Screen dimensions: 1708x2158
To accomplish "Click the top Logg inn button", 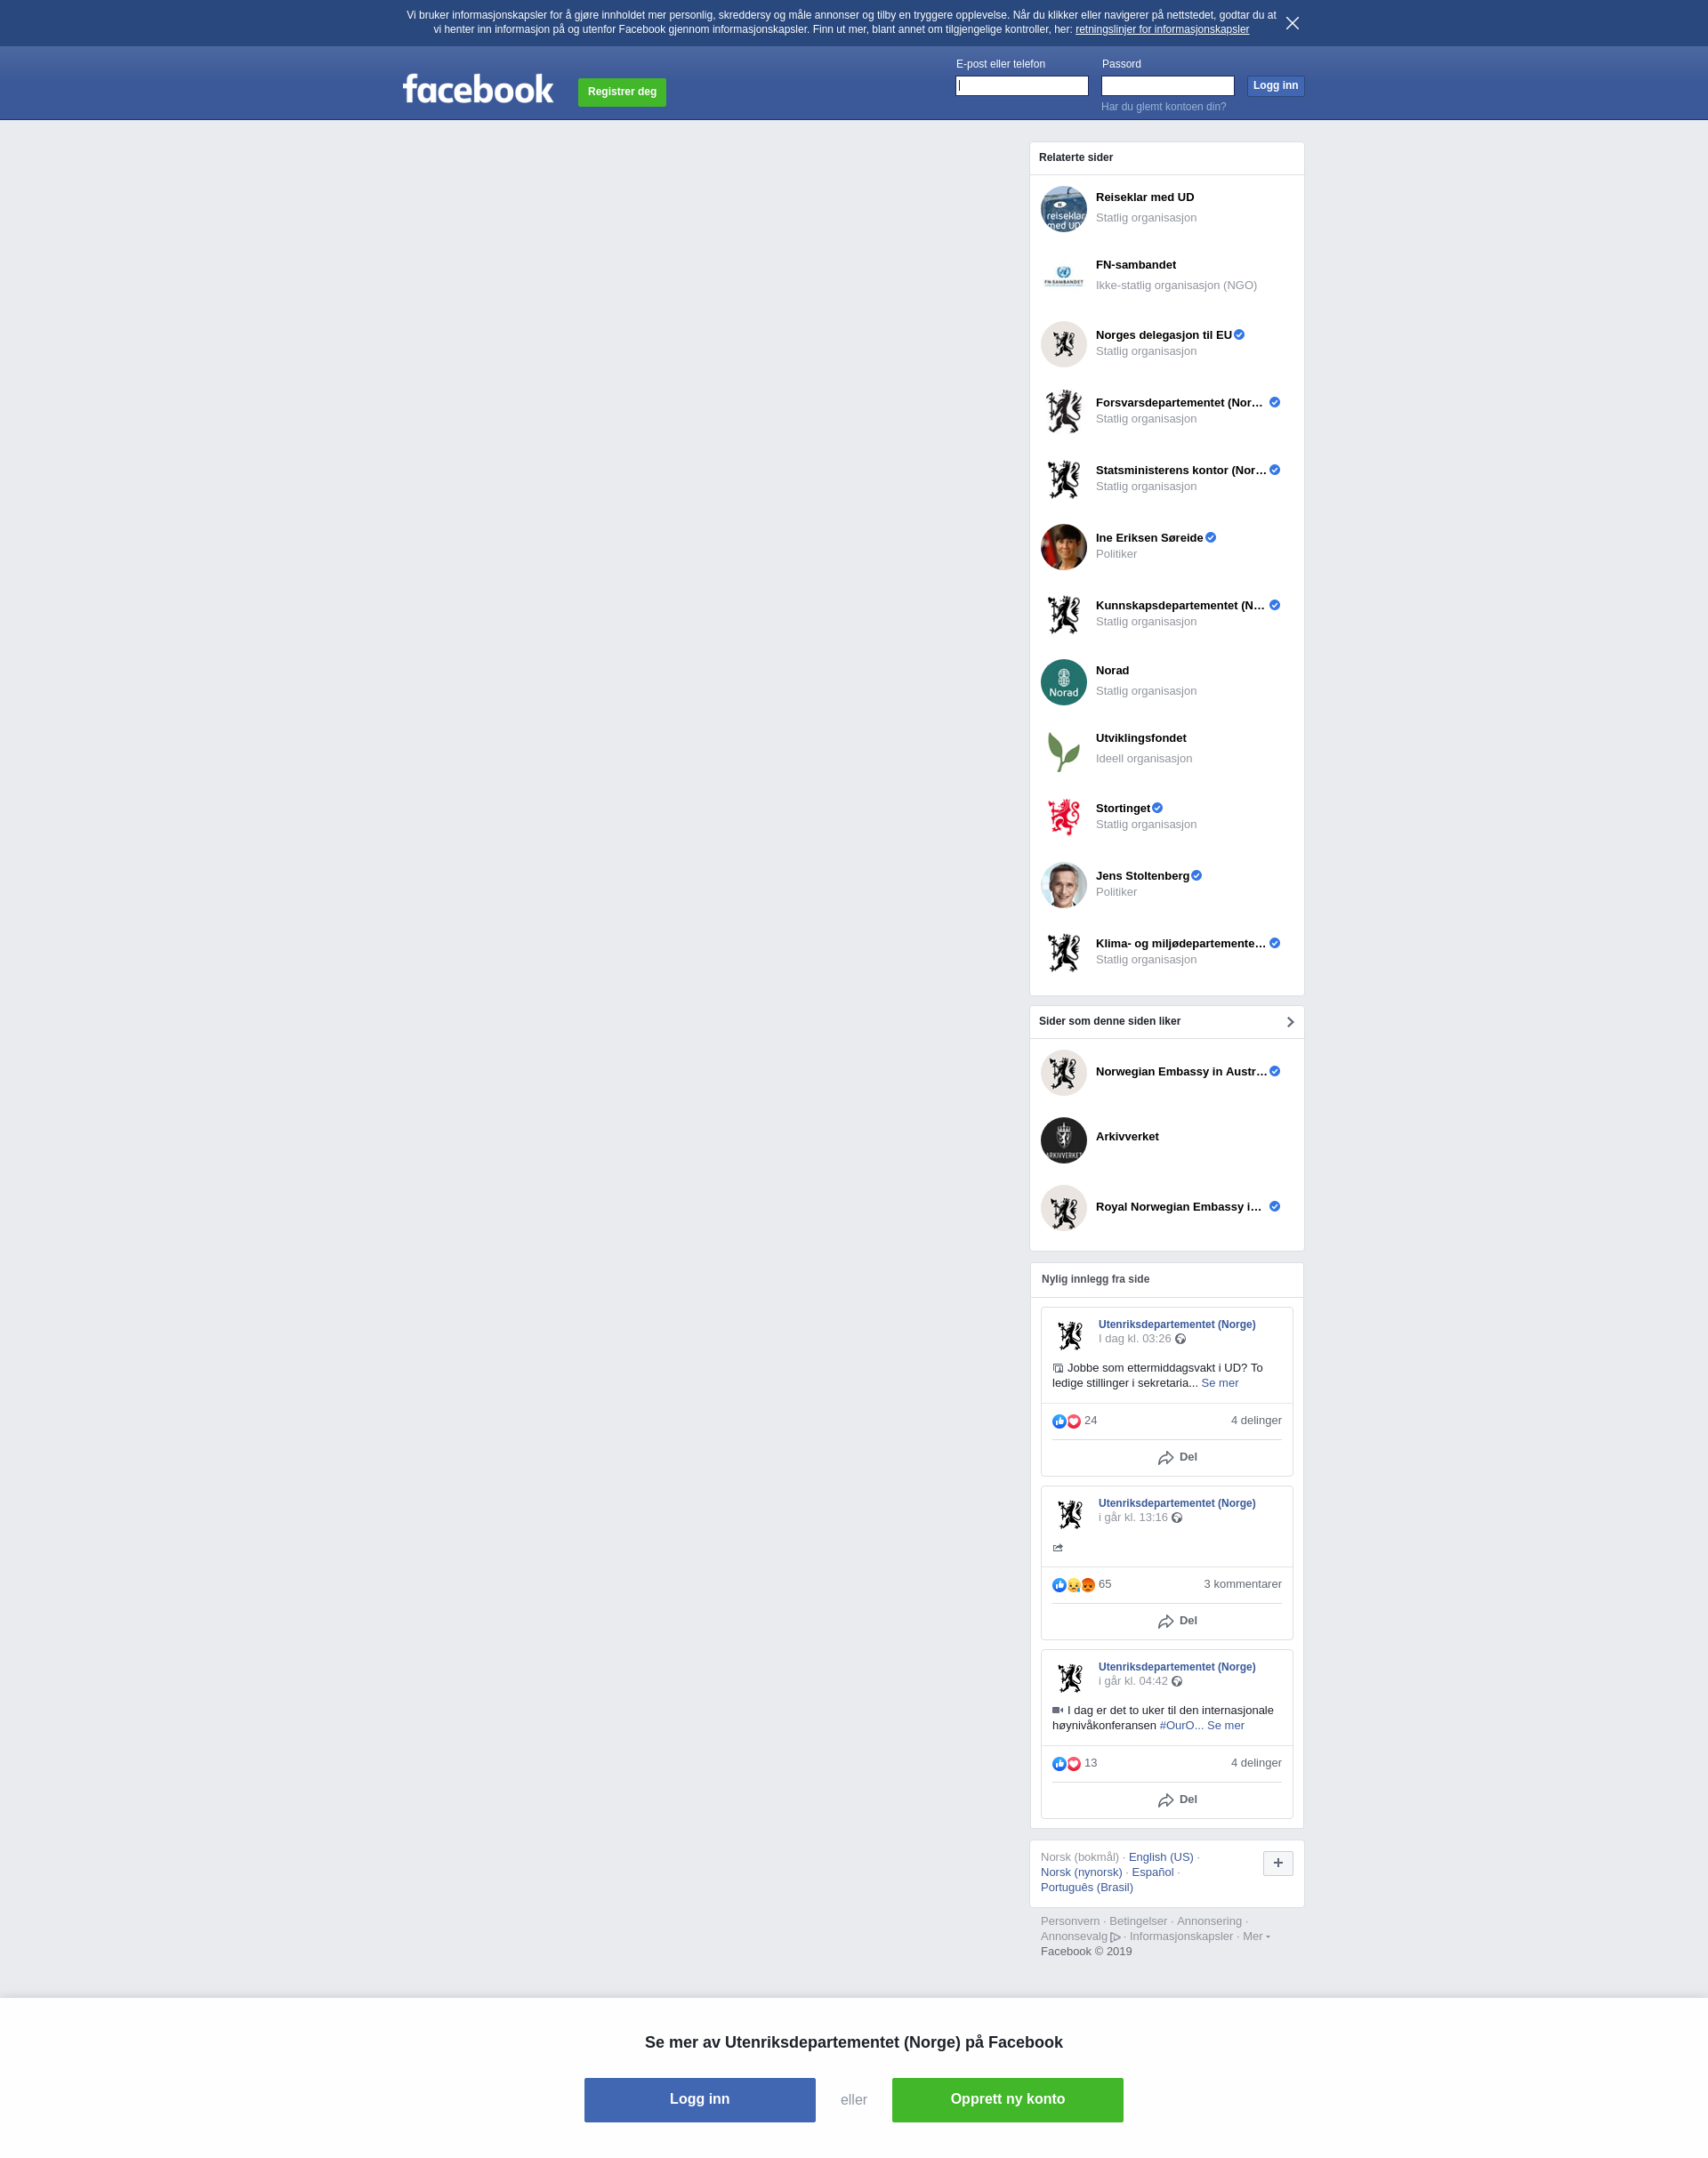I will tap(1275, 86).
